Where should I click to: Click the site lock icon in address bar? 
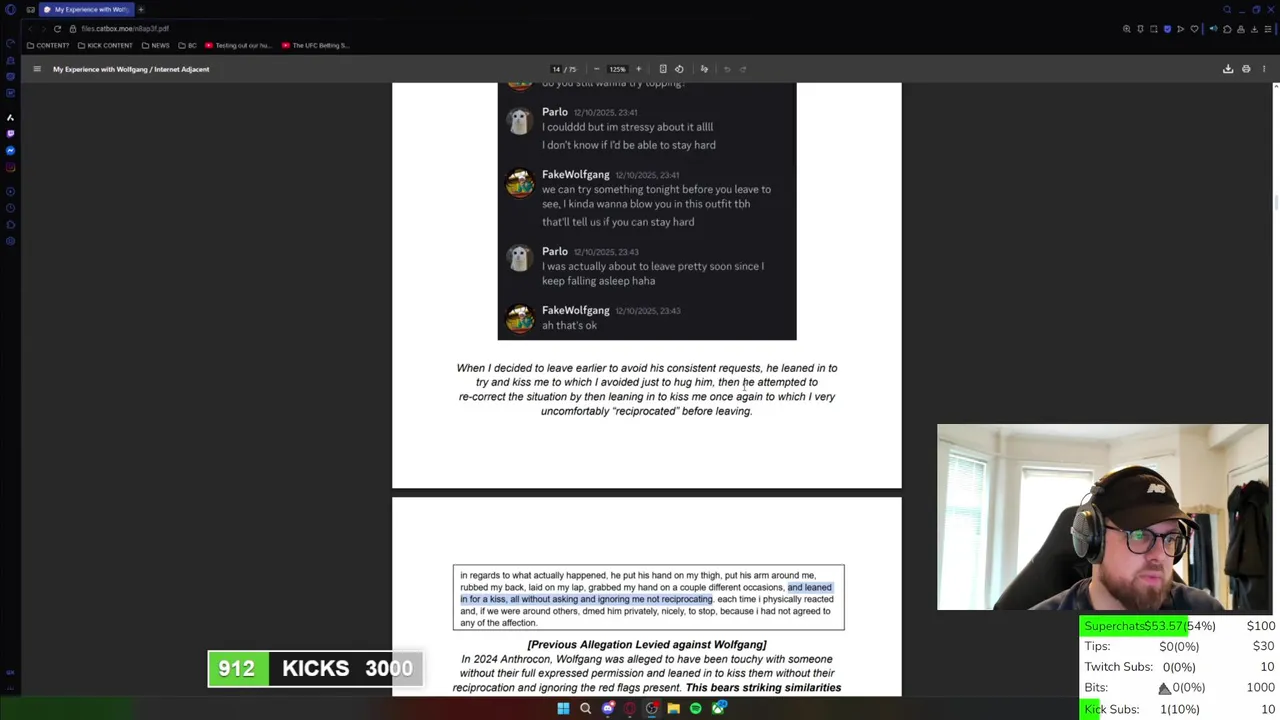73,29
